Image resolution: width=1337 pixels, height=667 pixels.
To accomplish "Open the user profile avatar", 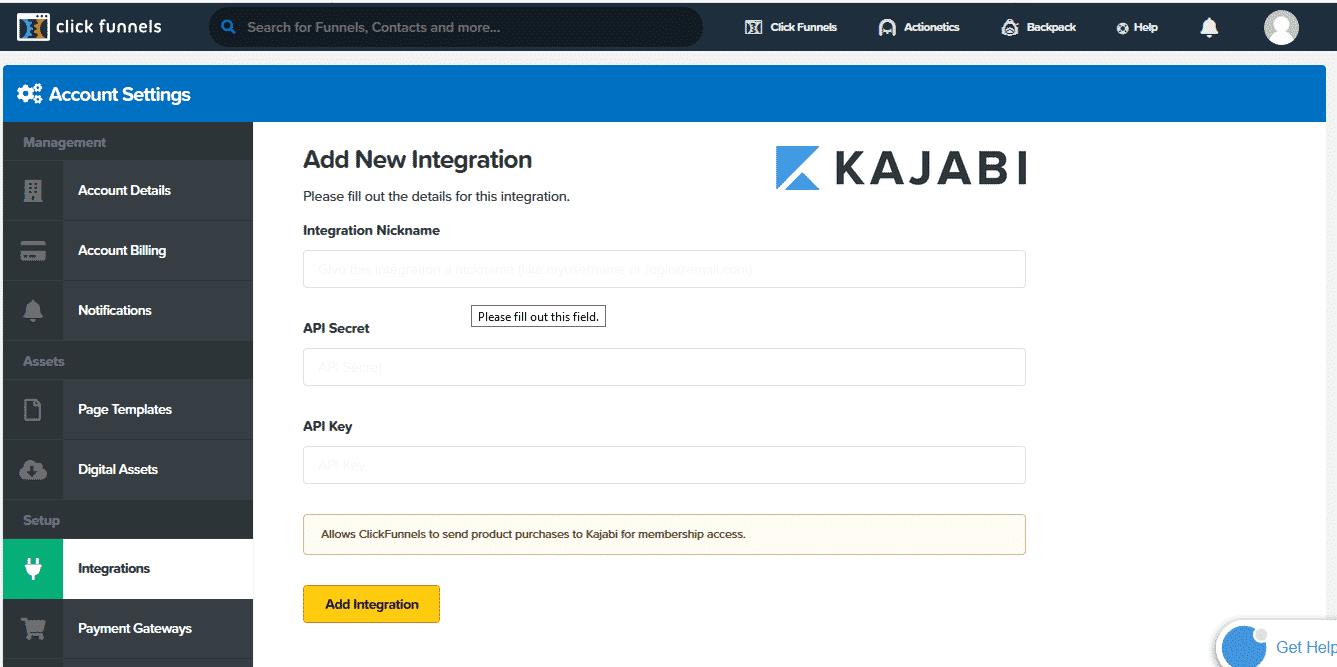I will (x=1281, y=27).
